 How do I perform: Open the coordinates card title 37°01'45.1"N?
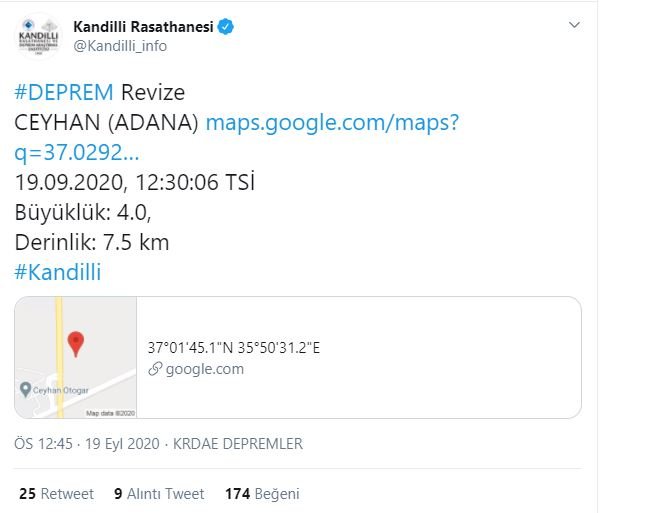(233, 348)
